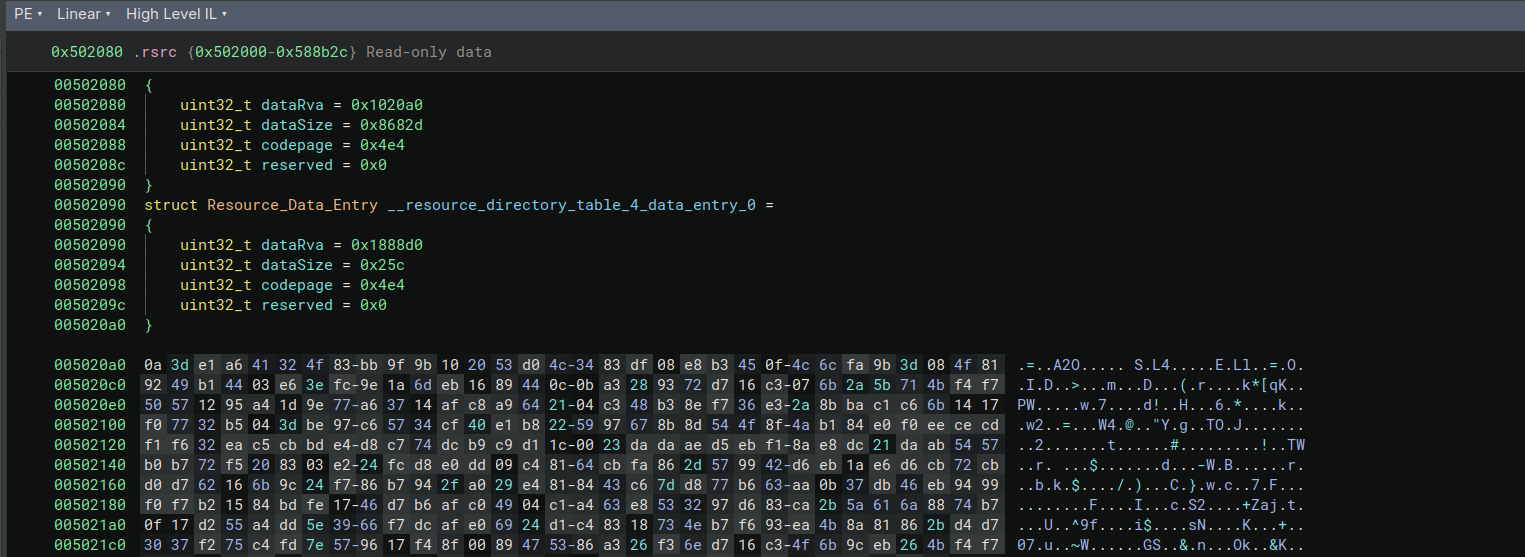Select the 0x502000-0x588b2c section range
Image resolution: width=1525 pixels, height=557 pixels.
pos(275,51)
